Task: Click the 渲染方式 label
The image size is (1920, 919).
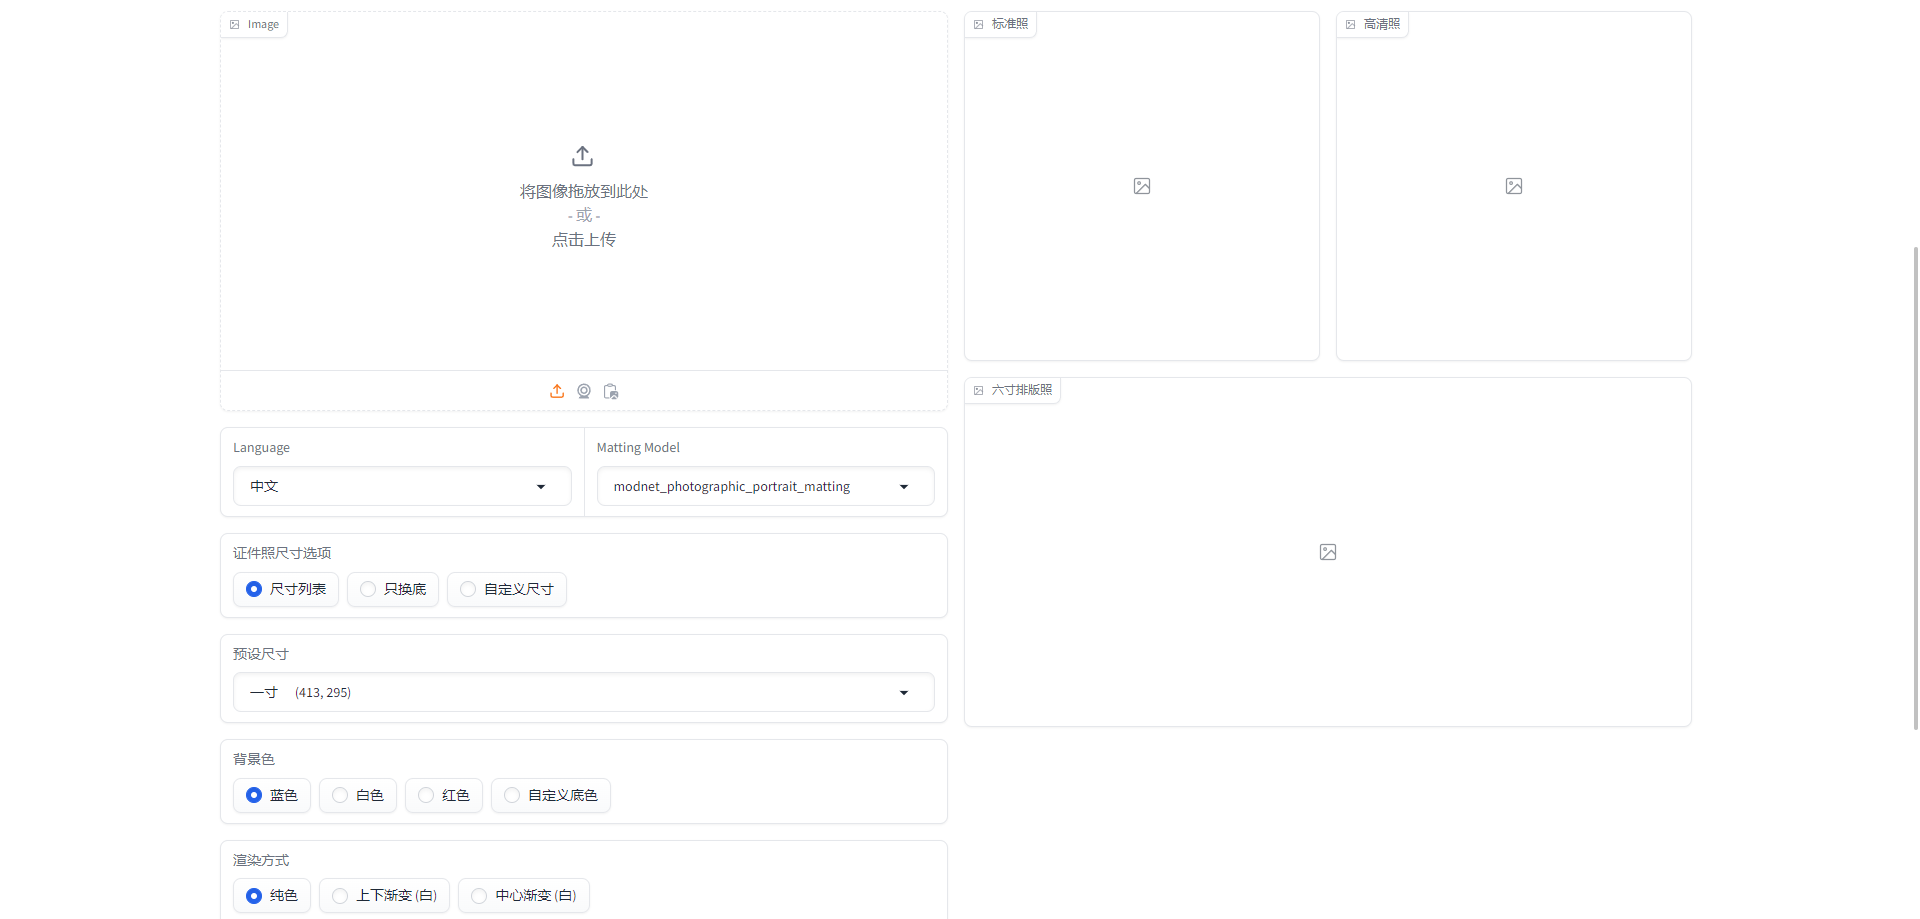Action: tap(261, 860)
